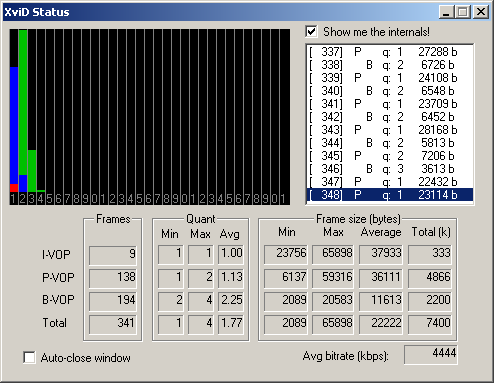Select frame 337 P-frame list entry
This screenshot has width=494, height=383.
(x=389, y=52)
